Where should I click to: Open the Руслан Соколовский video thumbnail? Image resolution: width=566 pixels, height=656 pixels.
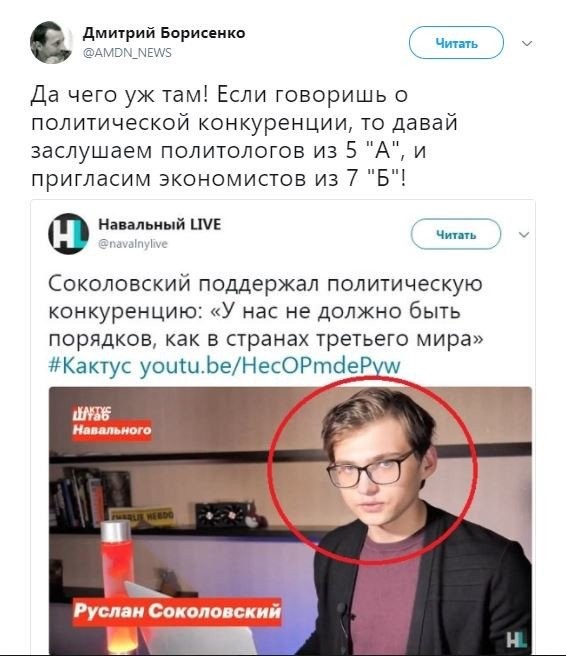(290, 520)
